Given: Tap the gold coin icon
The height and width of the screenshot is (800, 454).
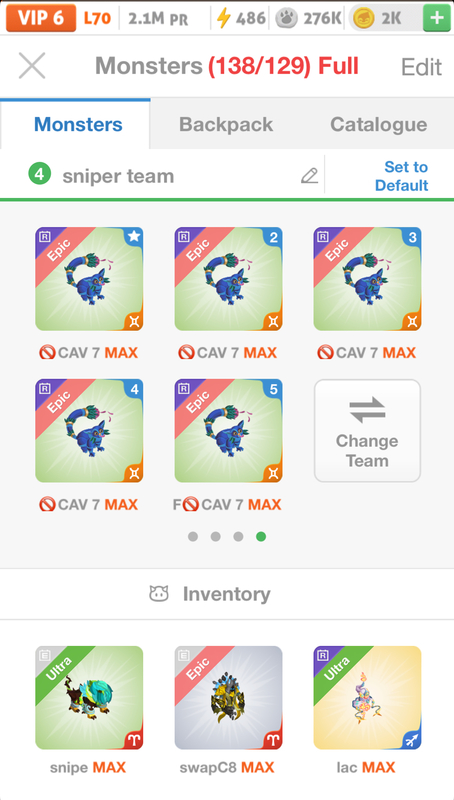Looking at the screenshot, I should [x=364, y=19].
